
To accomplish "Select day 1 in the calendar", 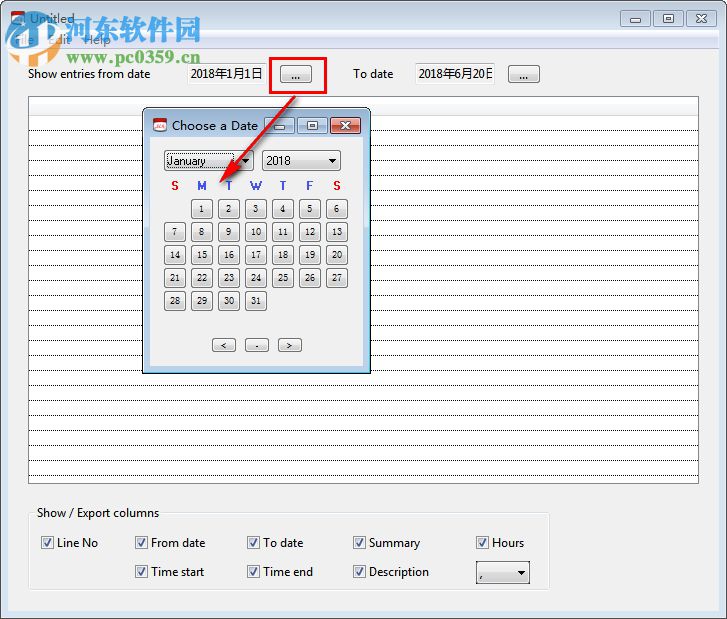I will pyautogui.click(x=202, y=209).
